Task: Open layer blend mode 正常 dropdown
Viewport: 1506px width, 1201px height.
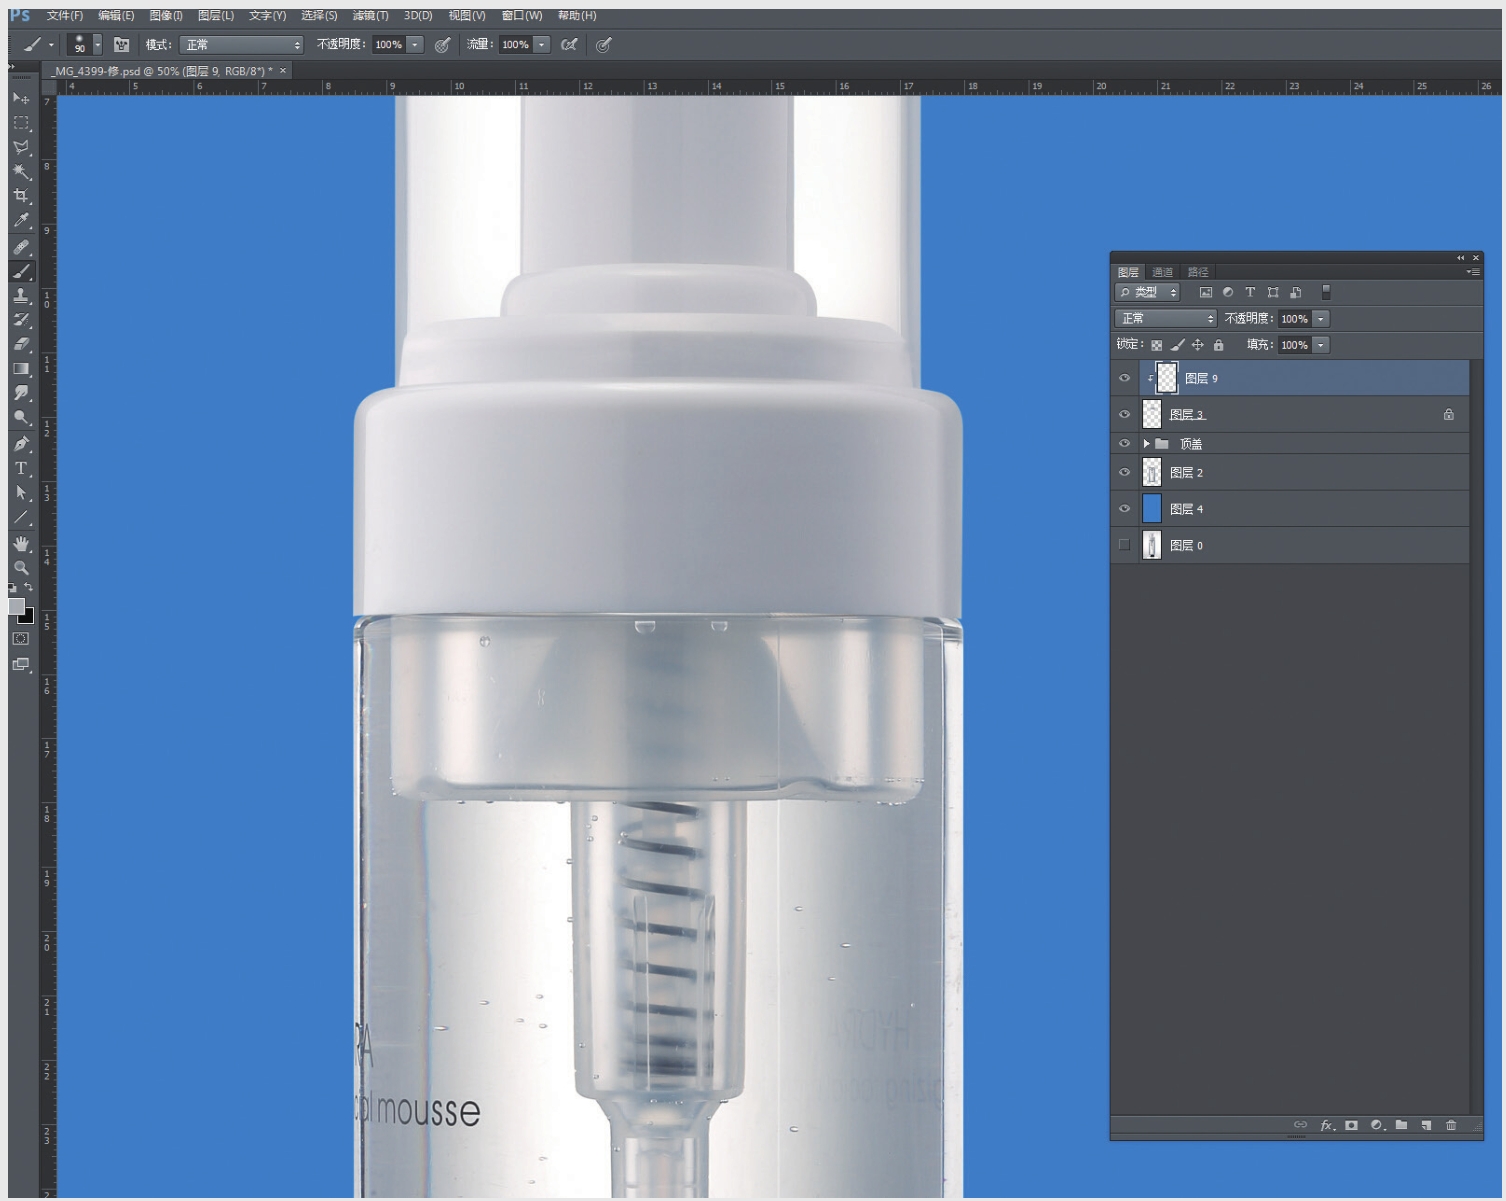Action: [1165, 319]
